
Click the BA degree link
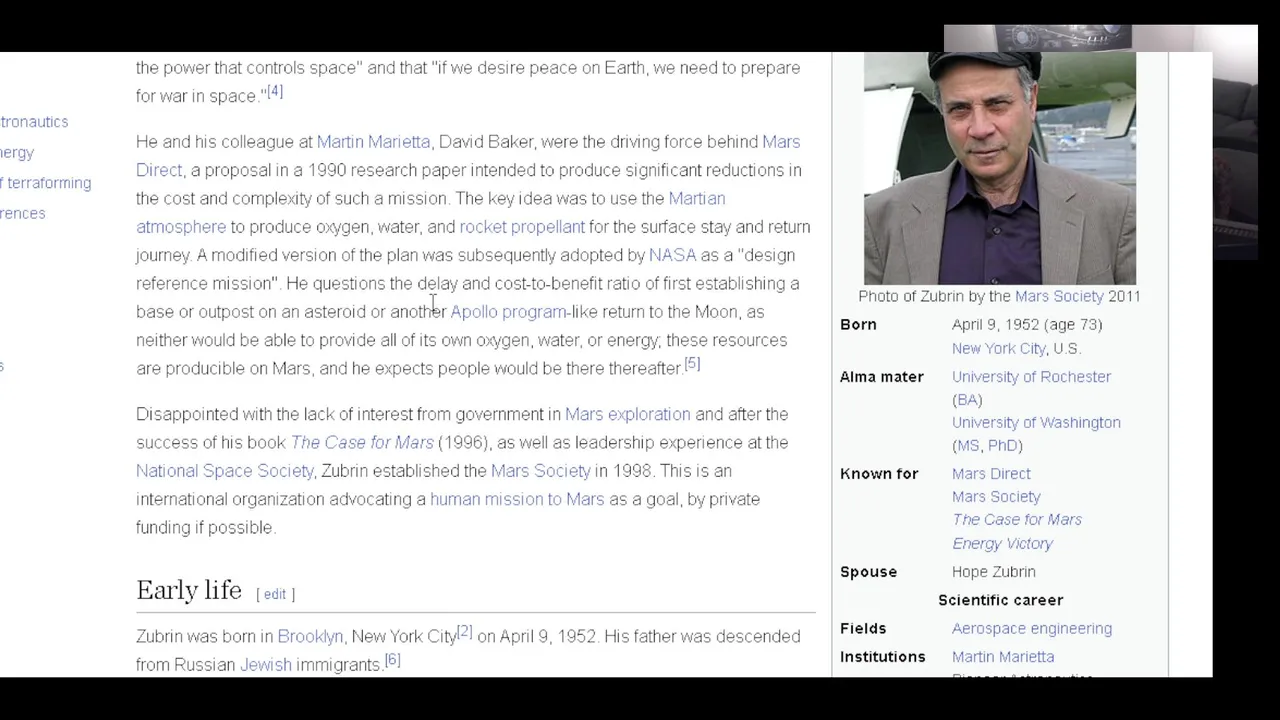tap(967, 399)
